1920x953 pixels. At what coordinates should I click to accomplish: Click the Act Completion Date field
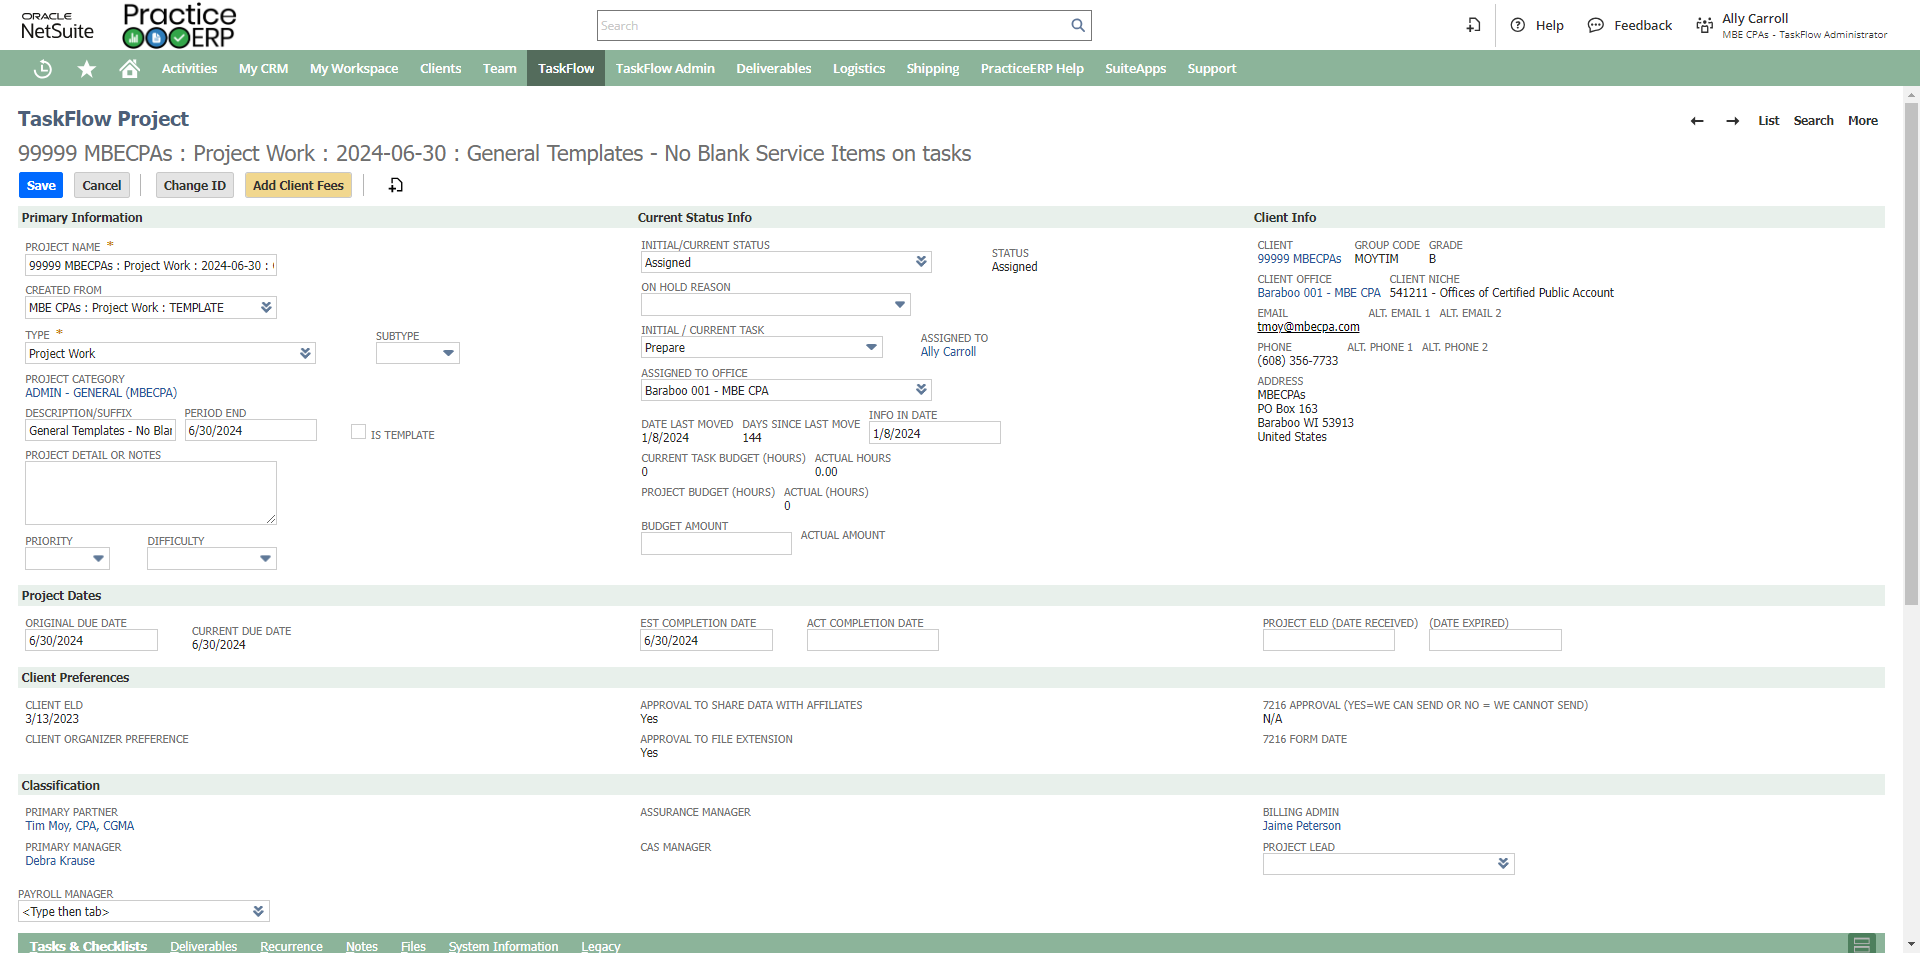[x=872, y=641]
